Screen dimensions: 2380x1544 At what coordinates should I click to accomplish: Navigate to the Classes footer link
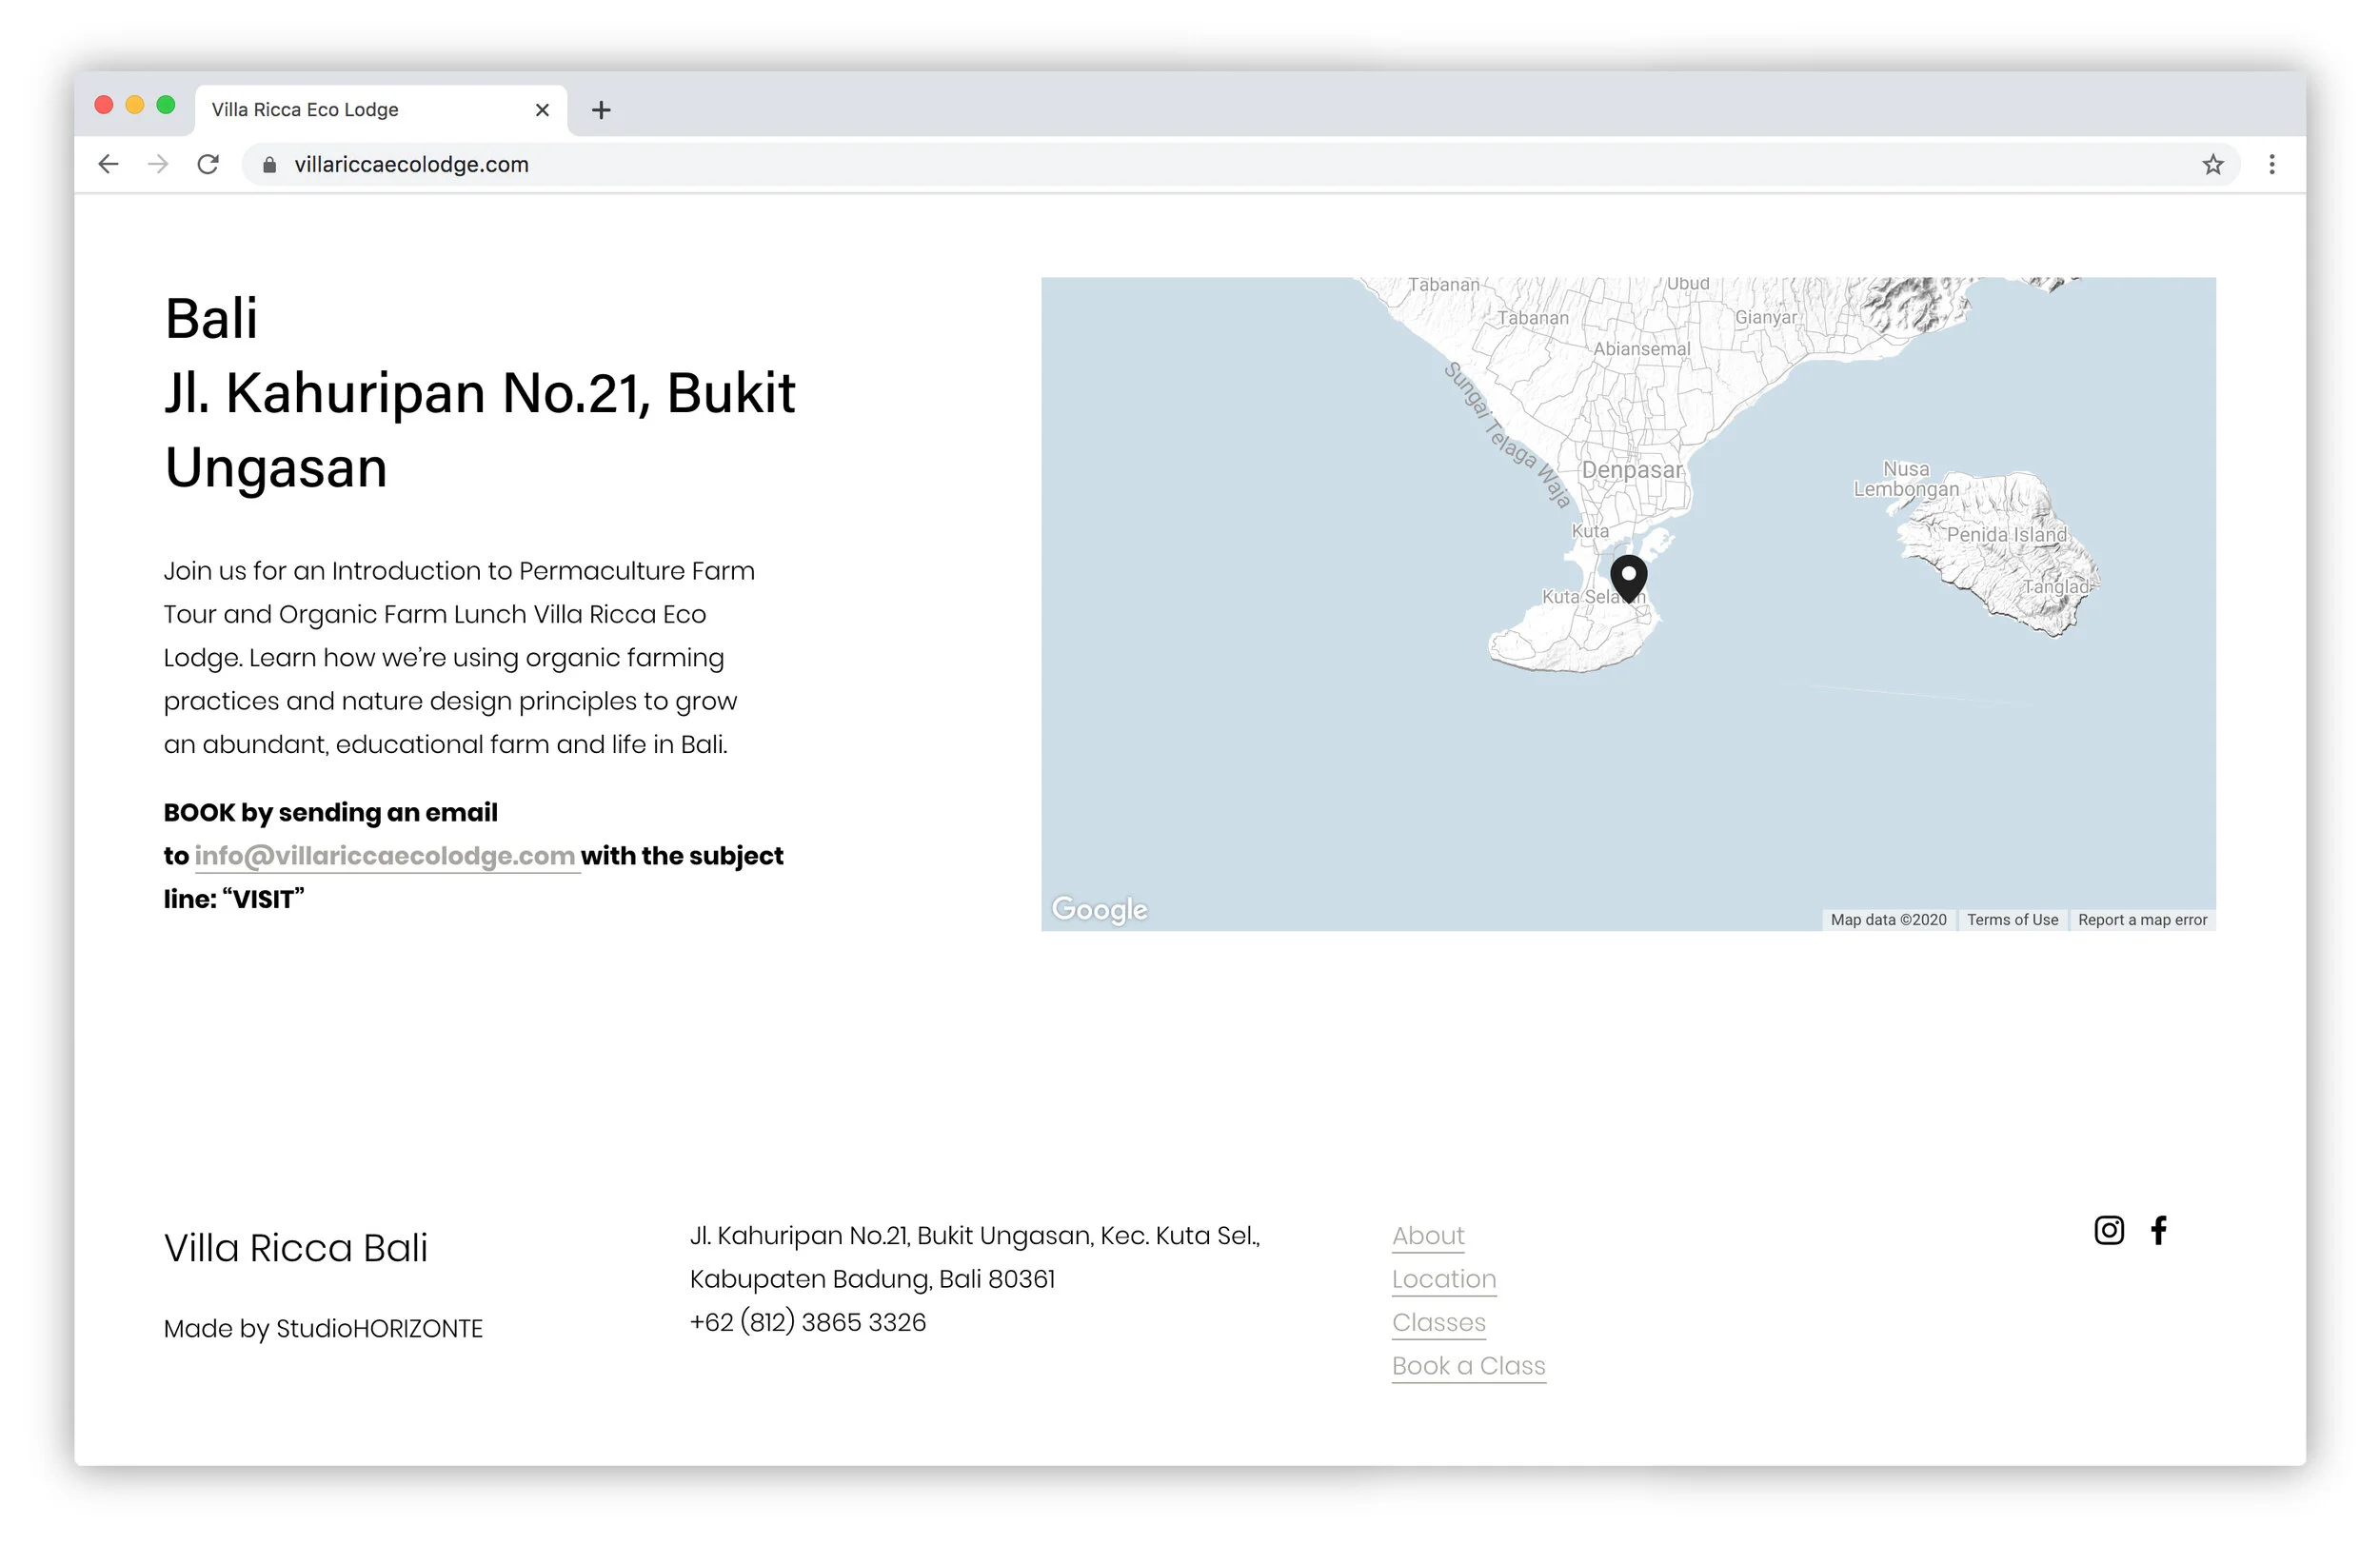point(1438,1322)
